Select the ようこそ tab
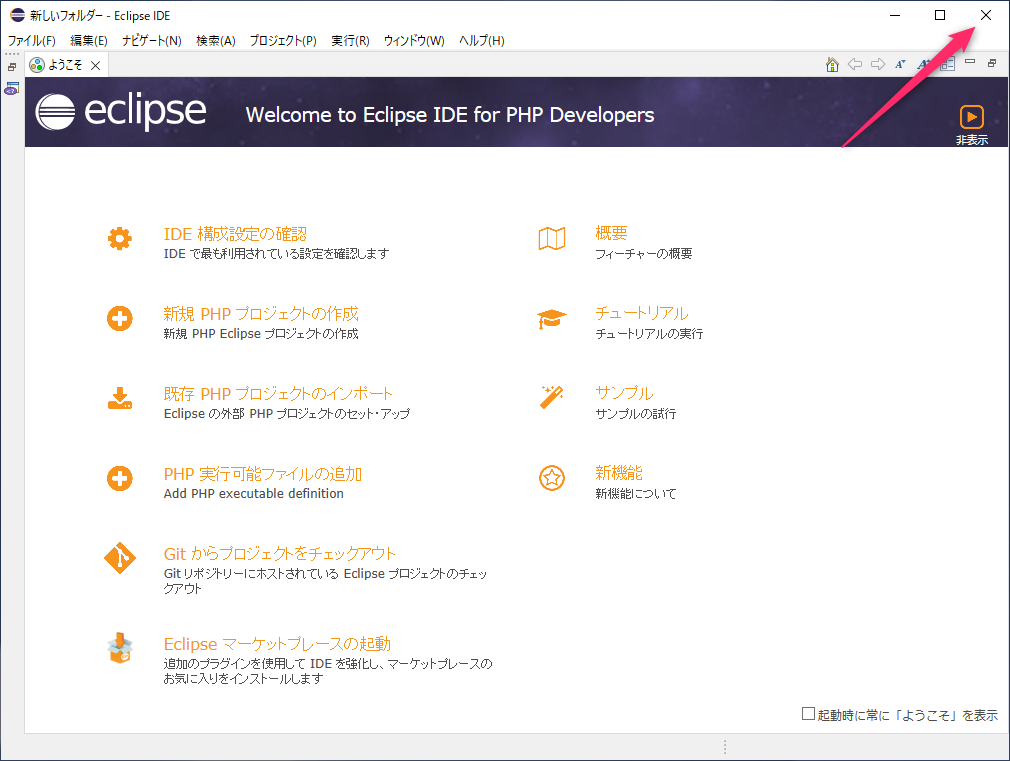 tap(65, 65)
